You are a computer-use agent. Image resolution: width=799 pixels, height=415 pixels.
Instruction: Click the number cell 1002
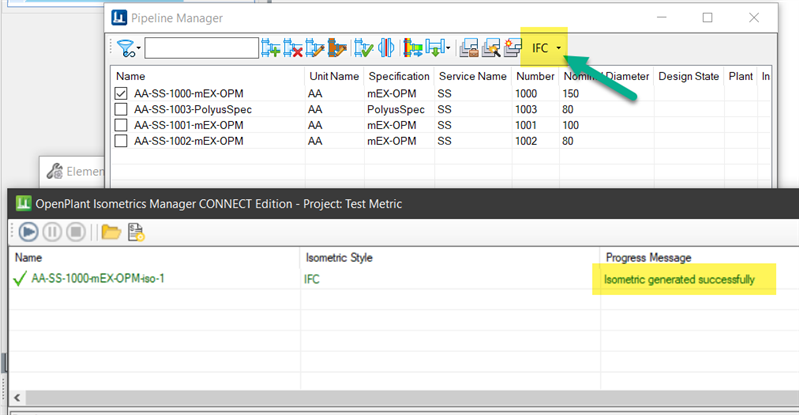pos(526,141)
